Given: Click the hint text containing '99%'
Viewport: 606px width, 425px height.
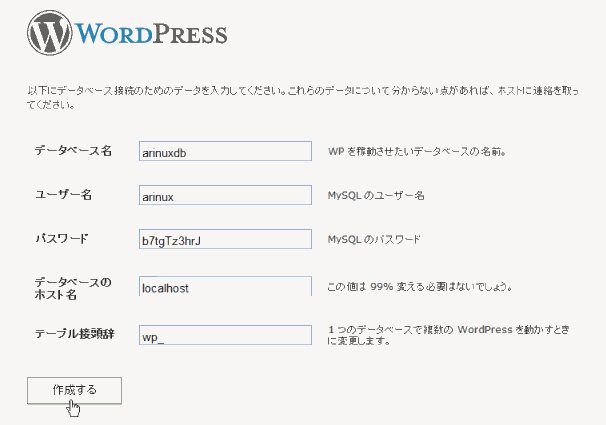Looking at the screenshot, I should coord(420,287).
